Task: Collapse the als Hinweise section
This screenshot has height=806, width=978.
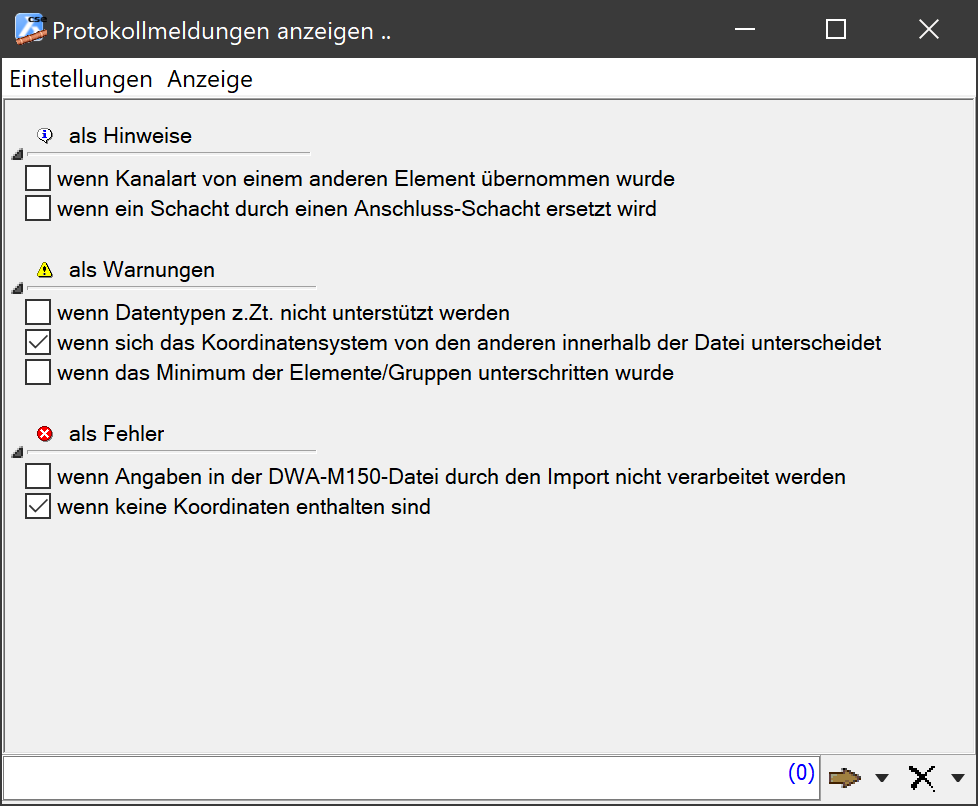Action: tap(16, 155)
